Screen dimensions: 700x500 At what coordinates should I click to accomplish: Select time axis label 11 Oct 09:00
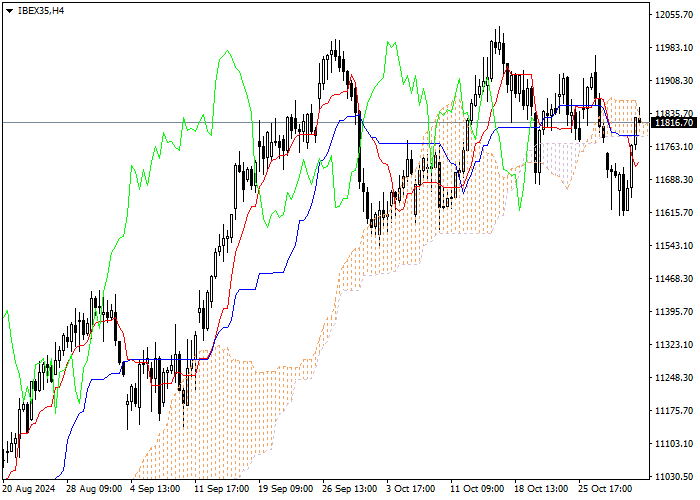tap(477, 489)
